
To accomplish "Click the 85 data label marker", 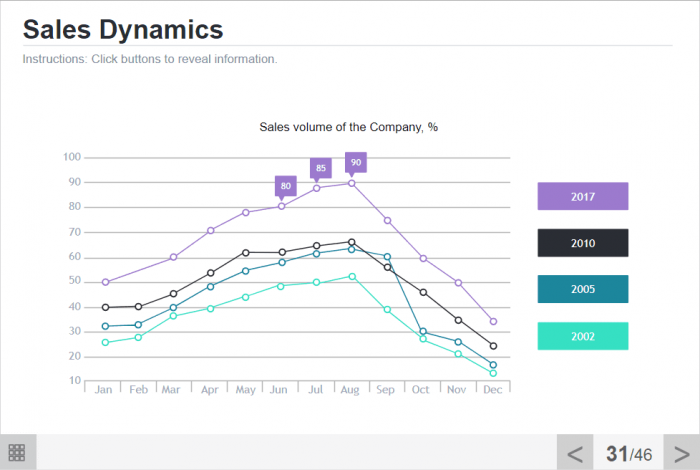I will click(320, 167).
